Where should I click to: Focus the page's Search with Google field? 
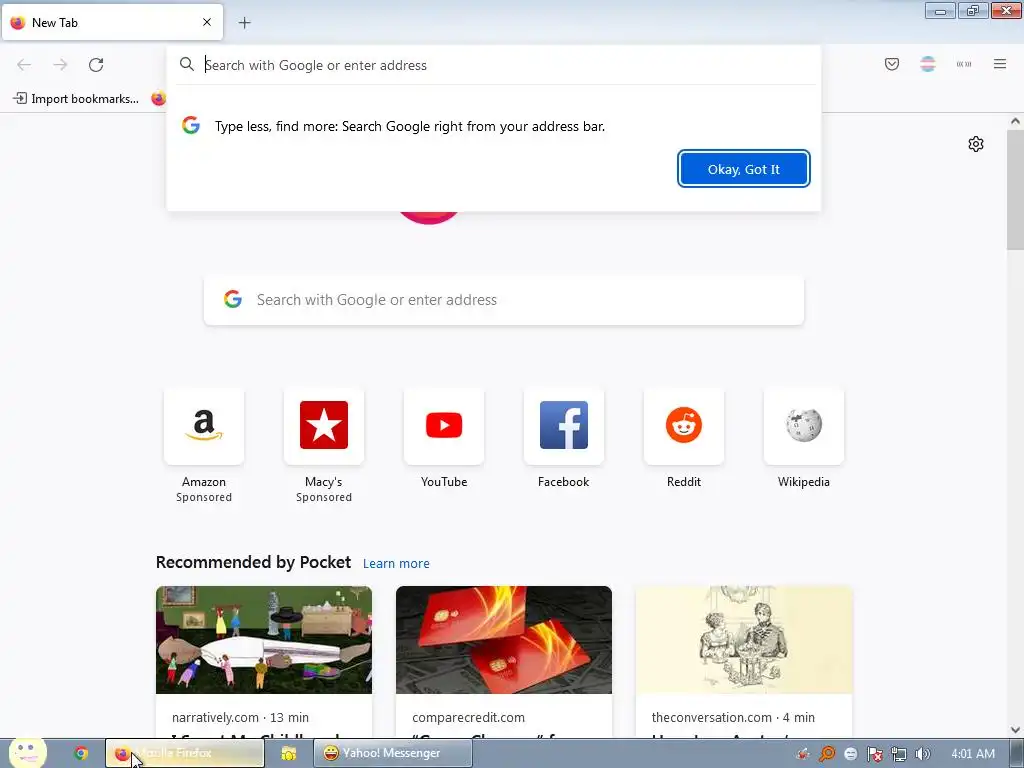[504, 300]
